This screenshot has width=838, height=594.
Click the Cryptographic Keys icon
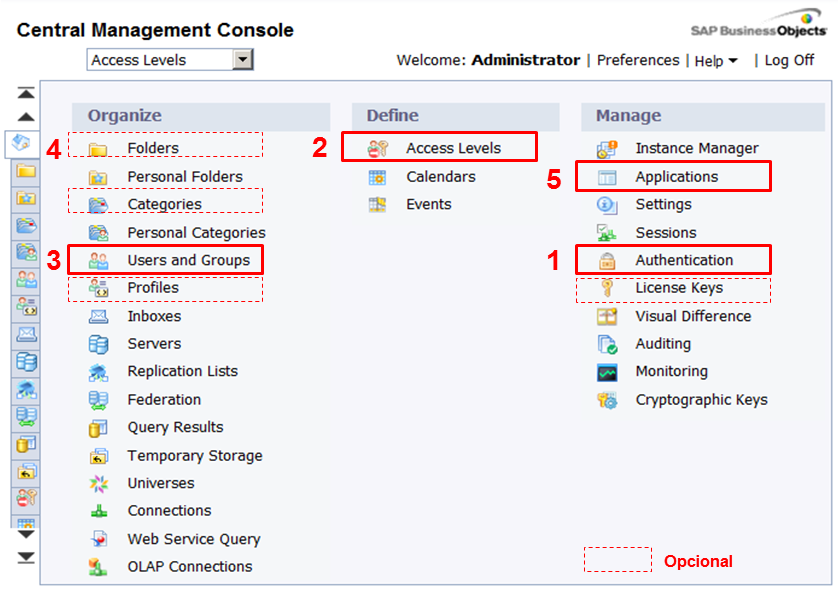[607, 400]
